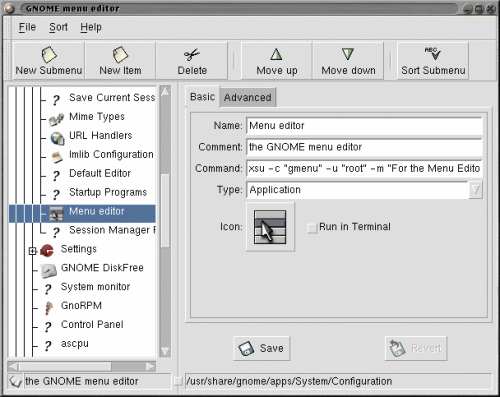Image resolution: width=500 pixels, height=397 pixels.
Task: Click the New Submenu toolbar icon
Action: [49, 55]
